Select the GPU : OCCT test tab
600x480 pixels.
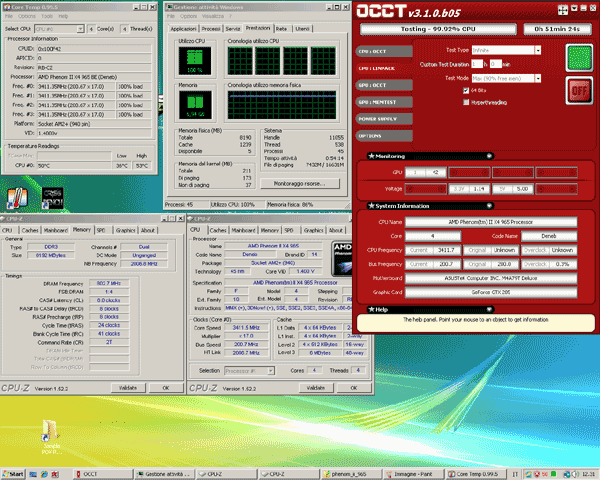(x=384, y=85)
